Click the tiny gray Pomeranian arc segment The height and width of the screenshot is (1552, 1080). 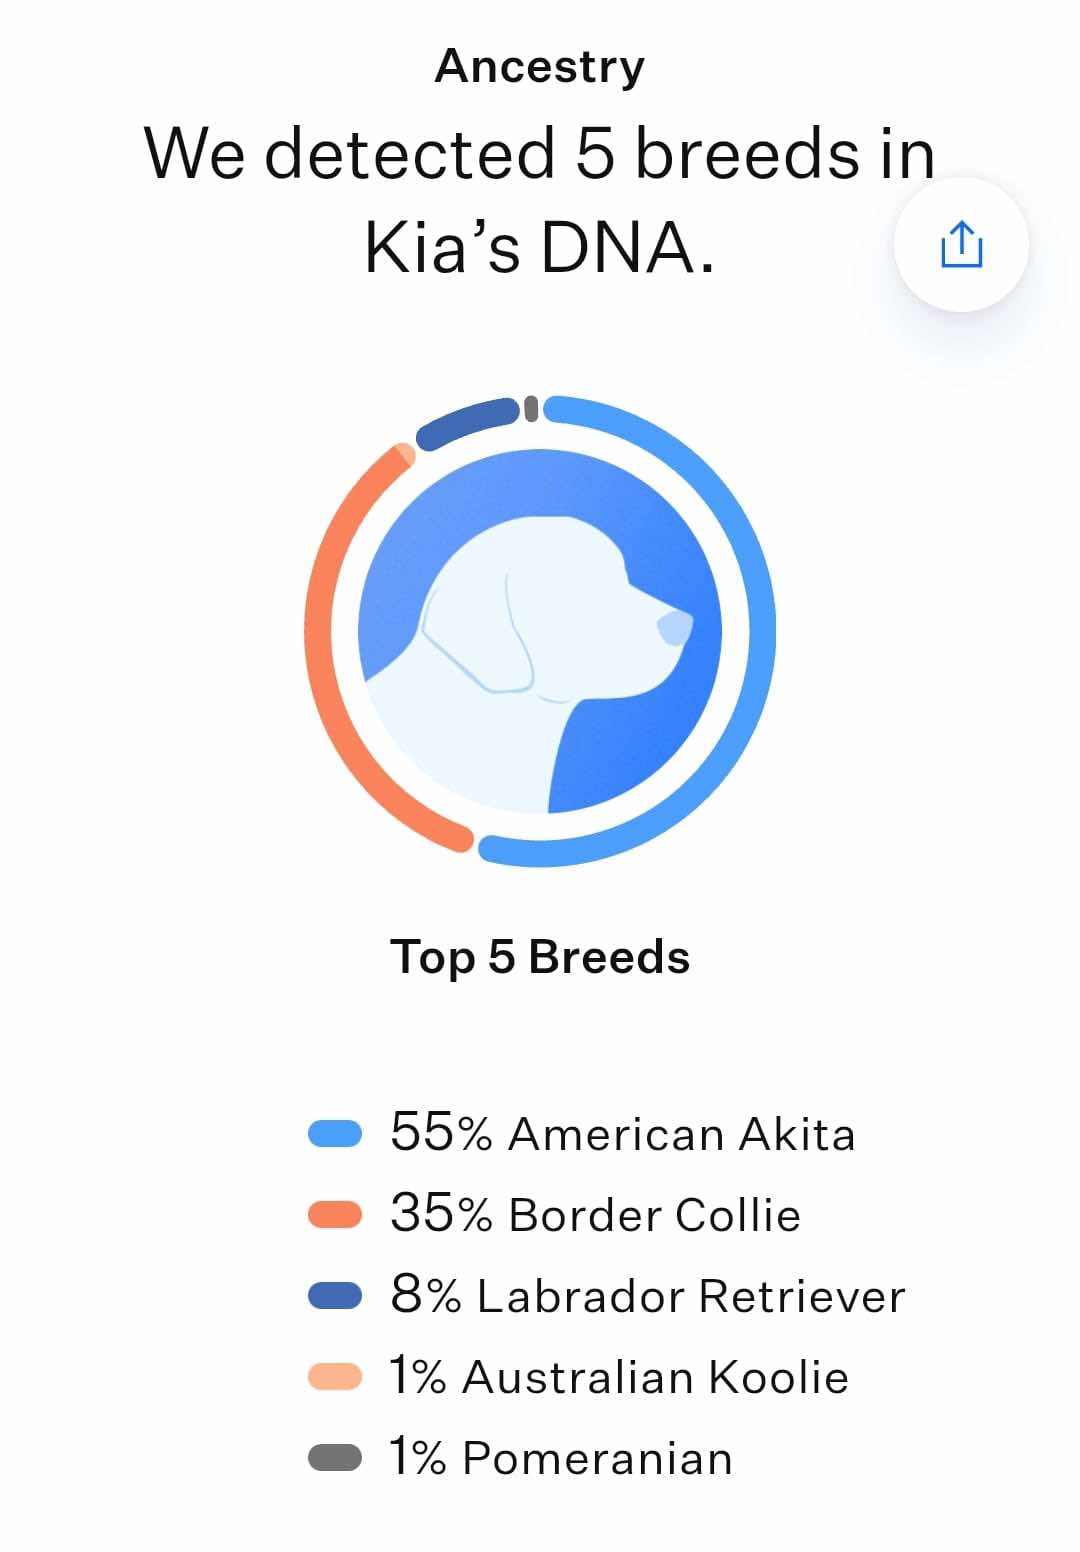531,408
